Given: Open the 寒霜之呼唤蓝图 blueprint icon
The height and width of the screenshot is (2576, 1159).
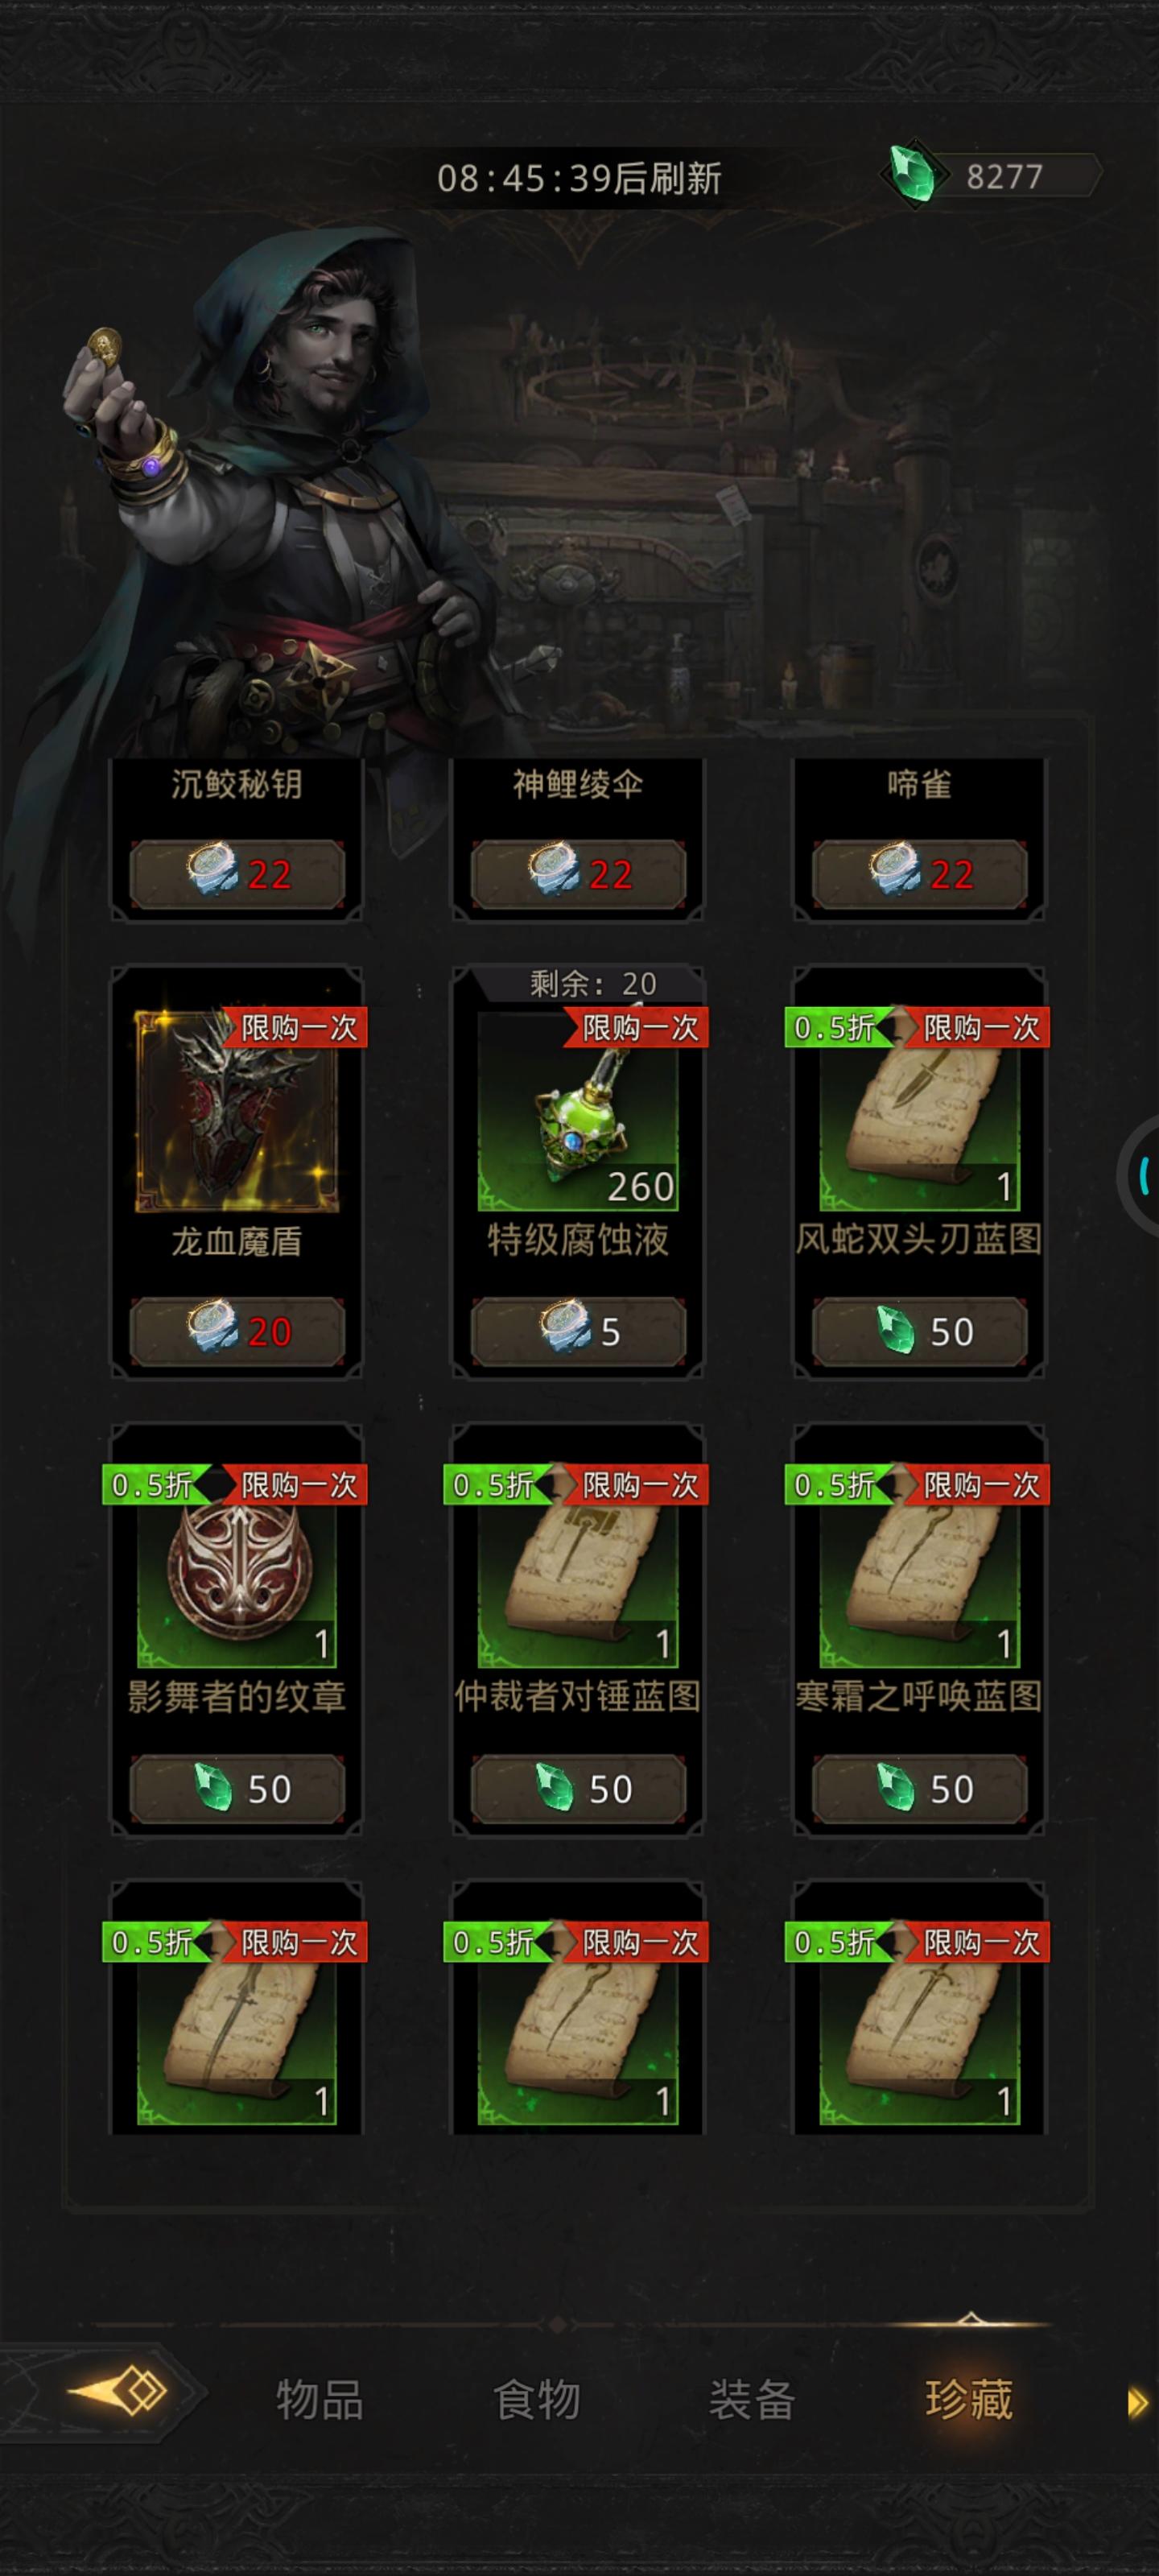Looking at the screenshot, I should coord(919,1568).
